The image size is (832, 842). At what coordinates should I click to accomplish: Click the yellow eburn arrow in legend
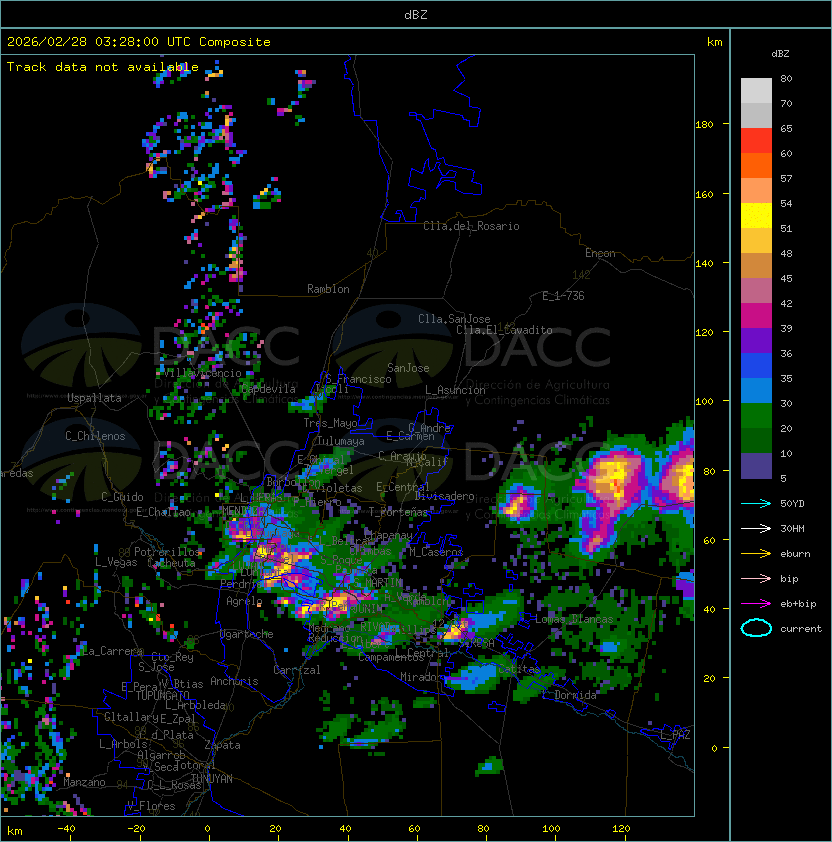coord(756,554)
